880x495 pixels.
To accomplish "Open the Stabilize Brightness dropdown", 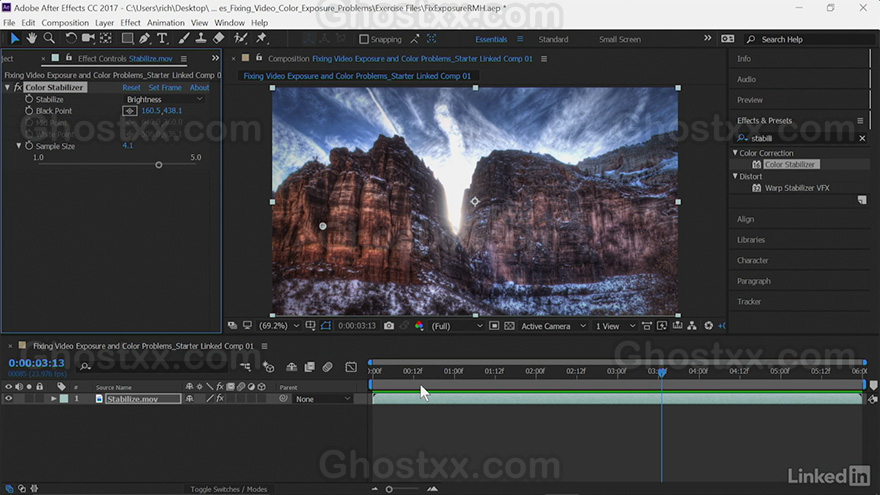I will tap(163, 99).
